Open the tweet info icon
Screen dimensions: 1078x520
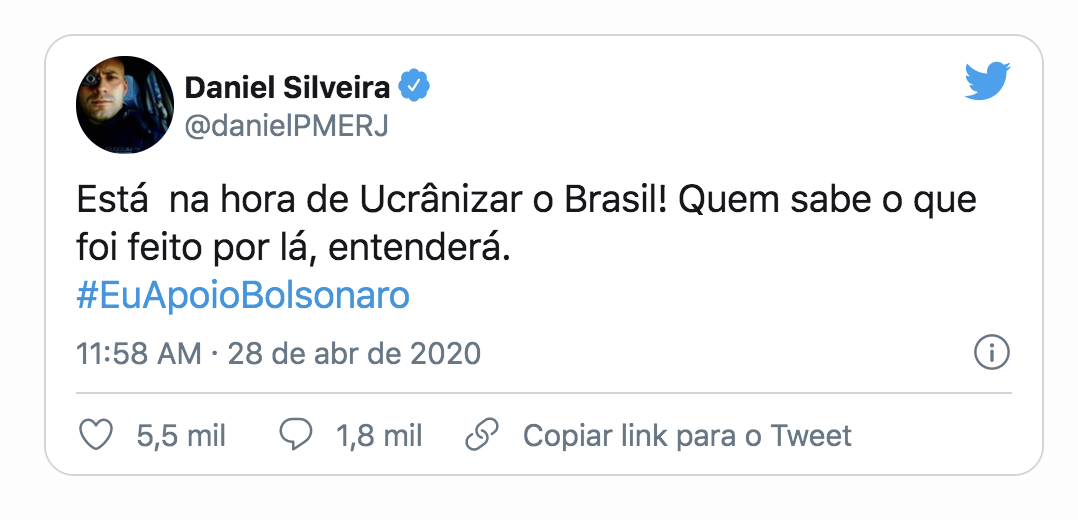tap(991, 352)
